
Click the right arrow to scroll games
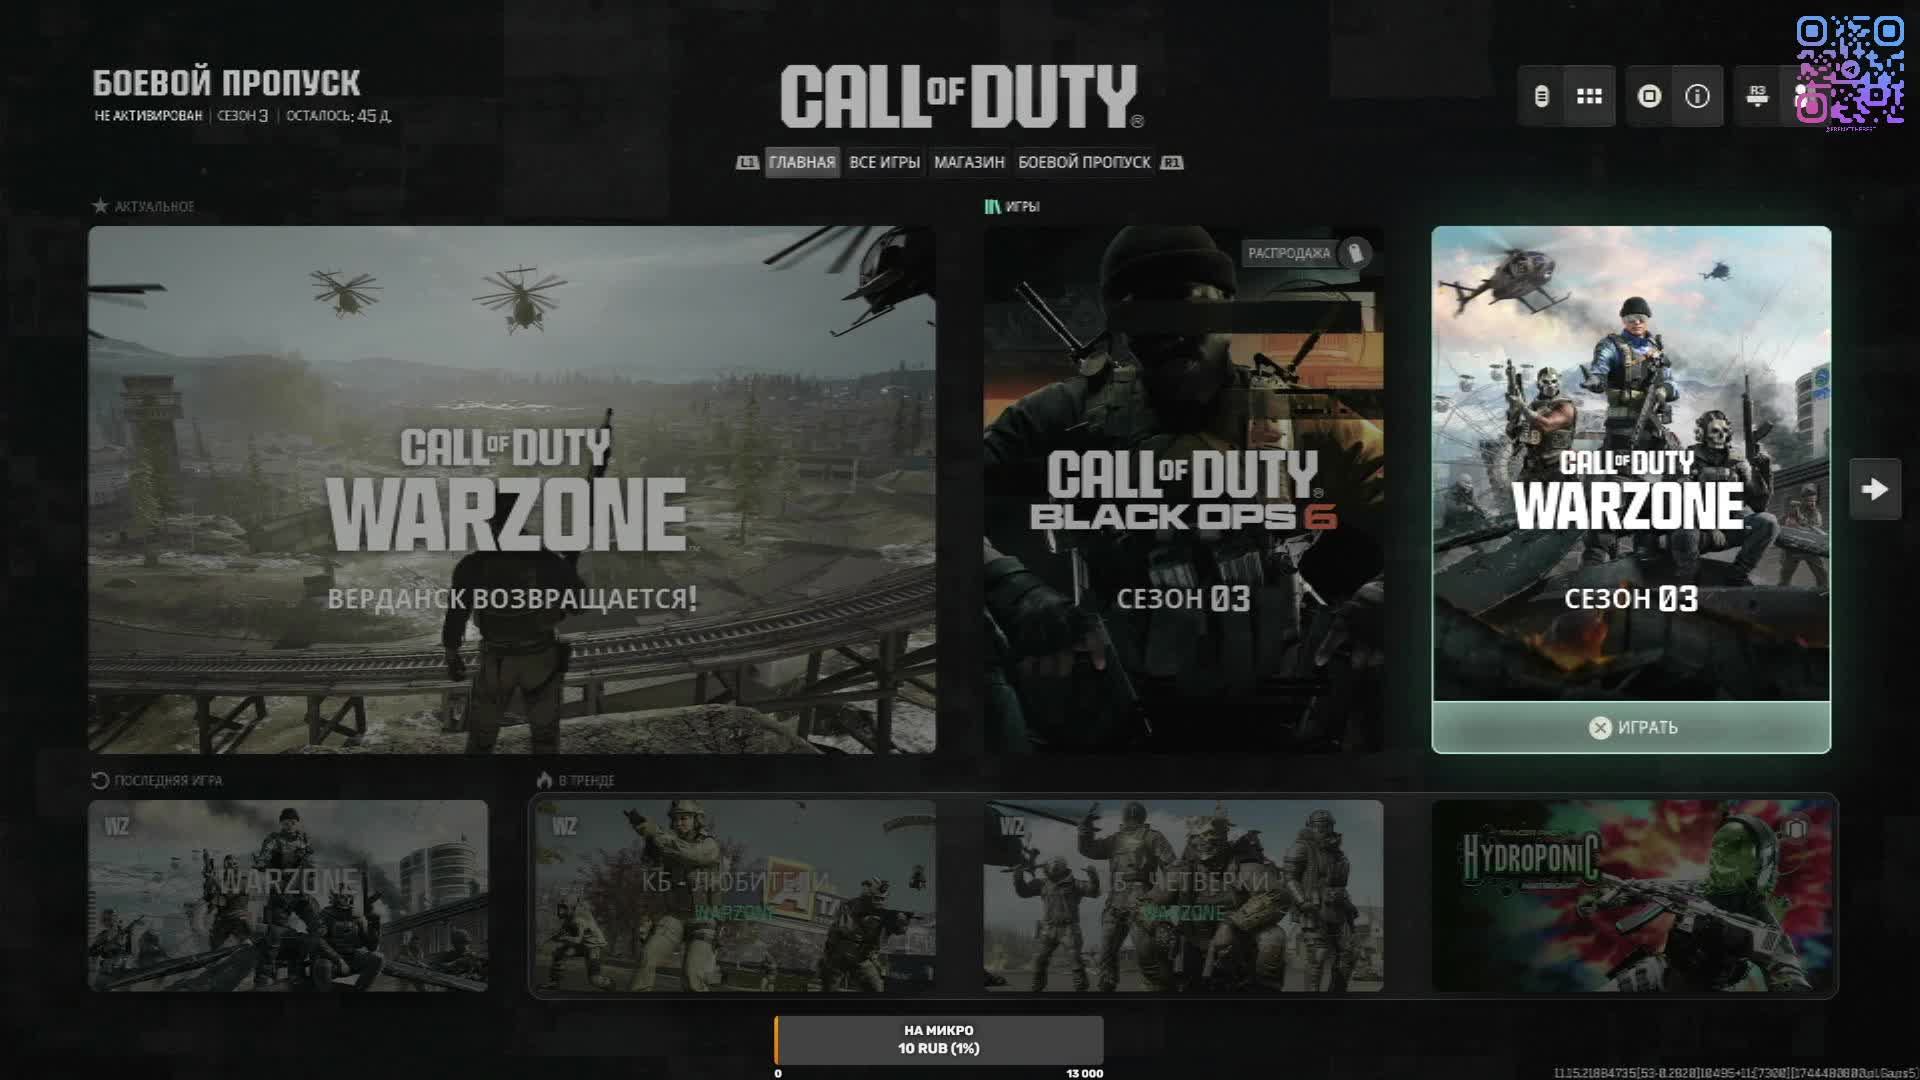point(1874,489)
